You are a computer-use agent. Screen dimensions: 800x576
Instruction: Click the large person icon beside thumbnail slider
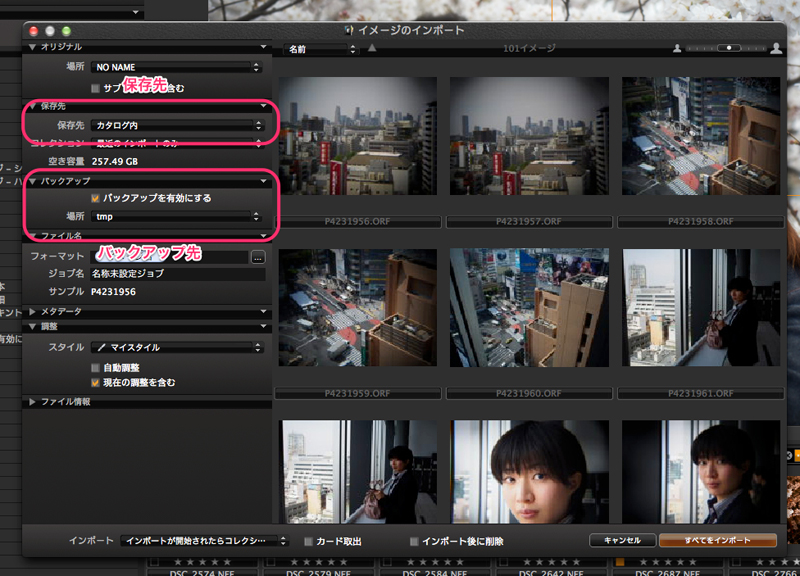tap(776, 48)
